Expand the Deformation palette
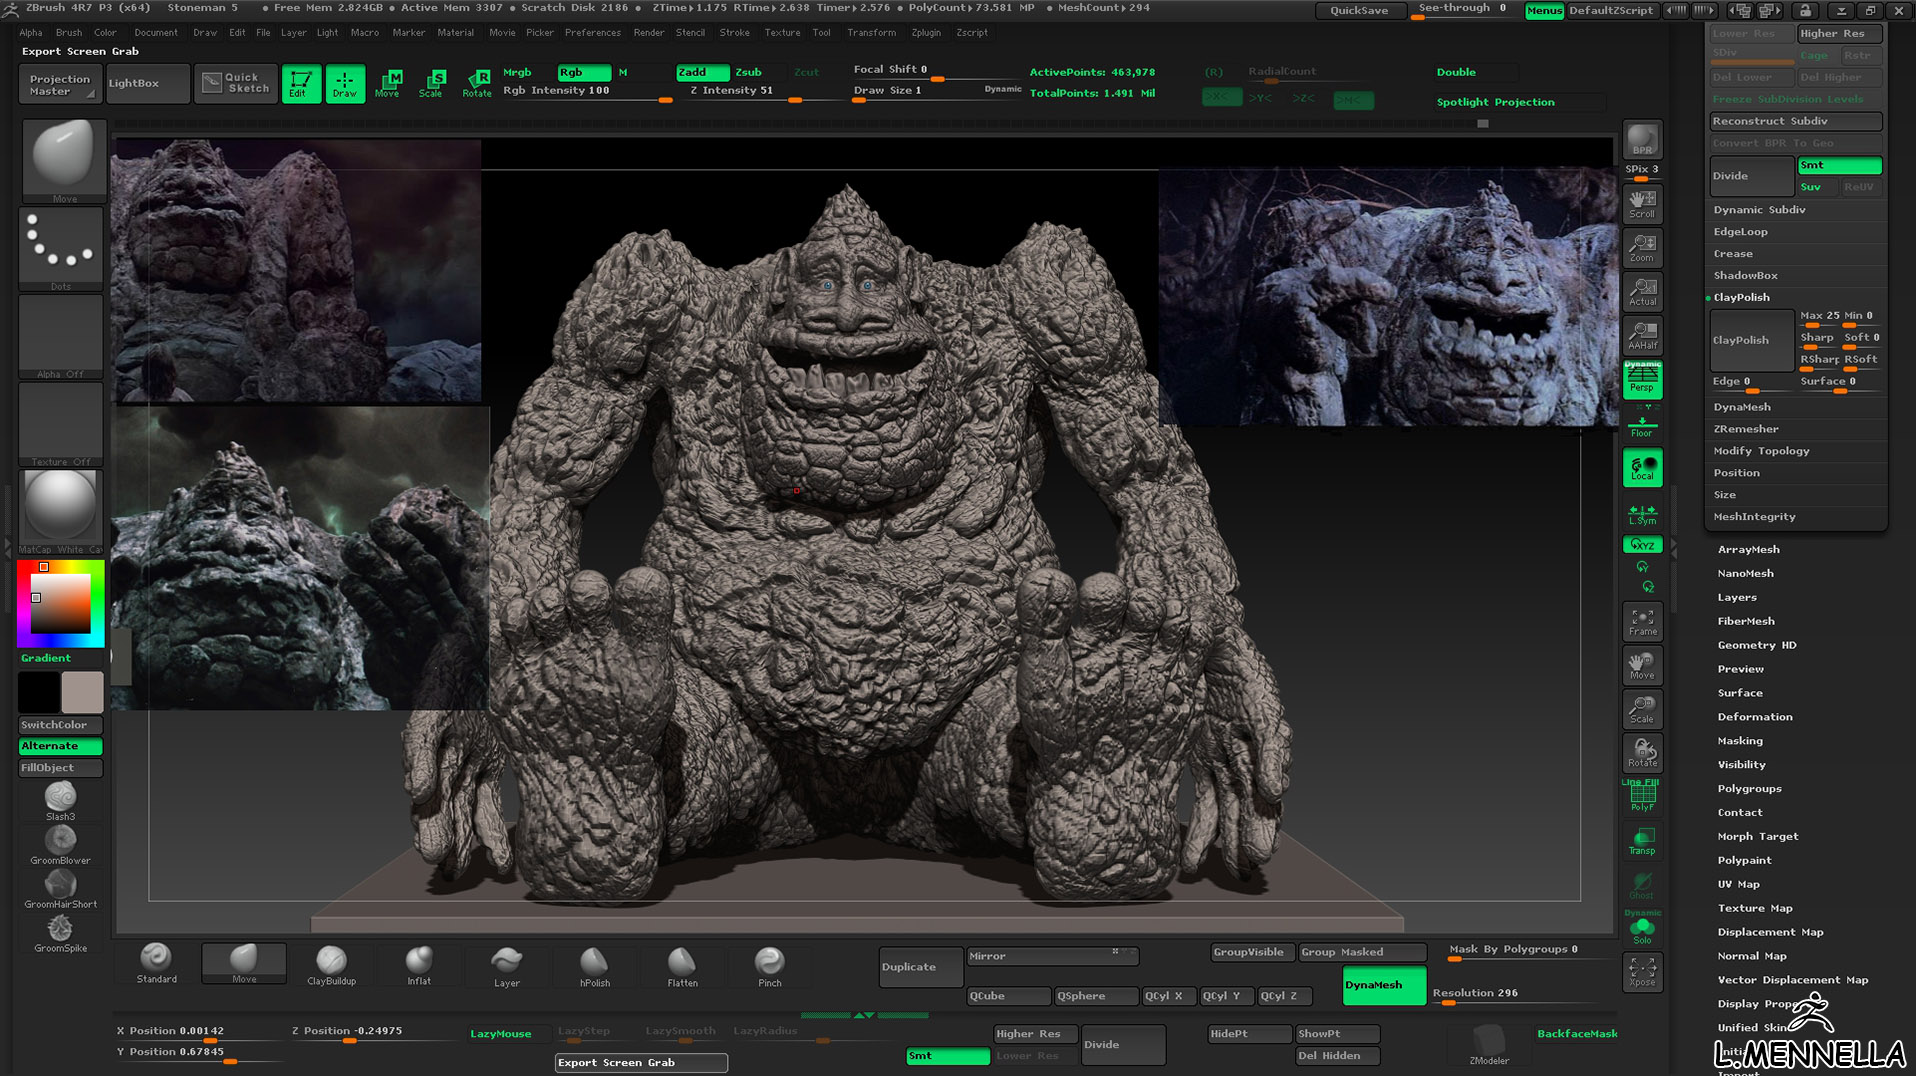Viewport: 1916px width, 1076px height. pos(1754,717)
